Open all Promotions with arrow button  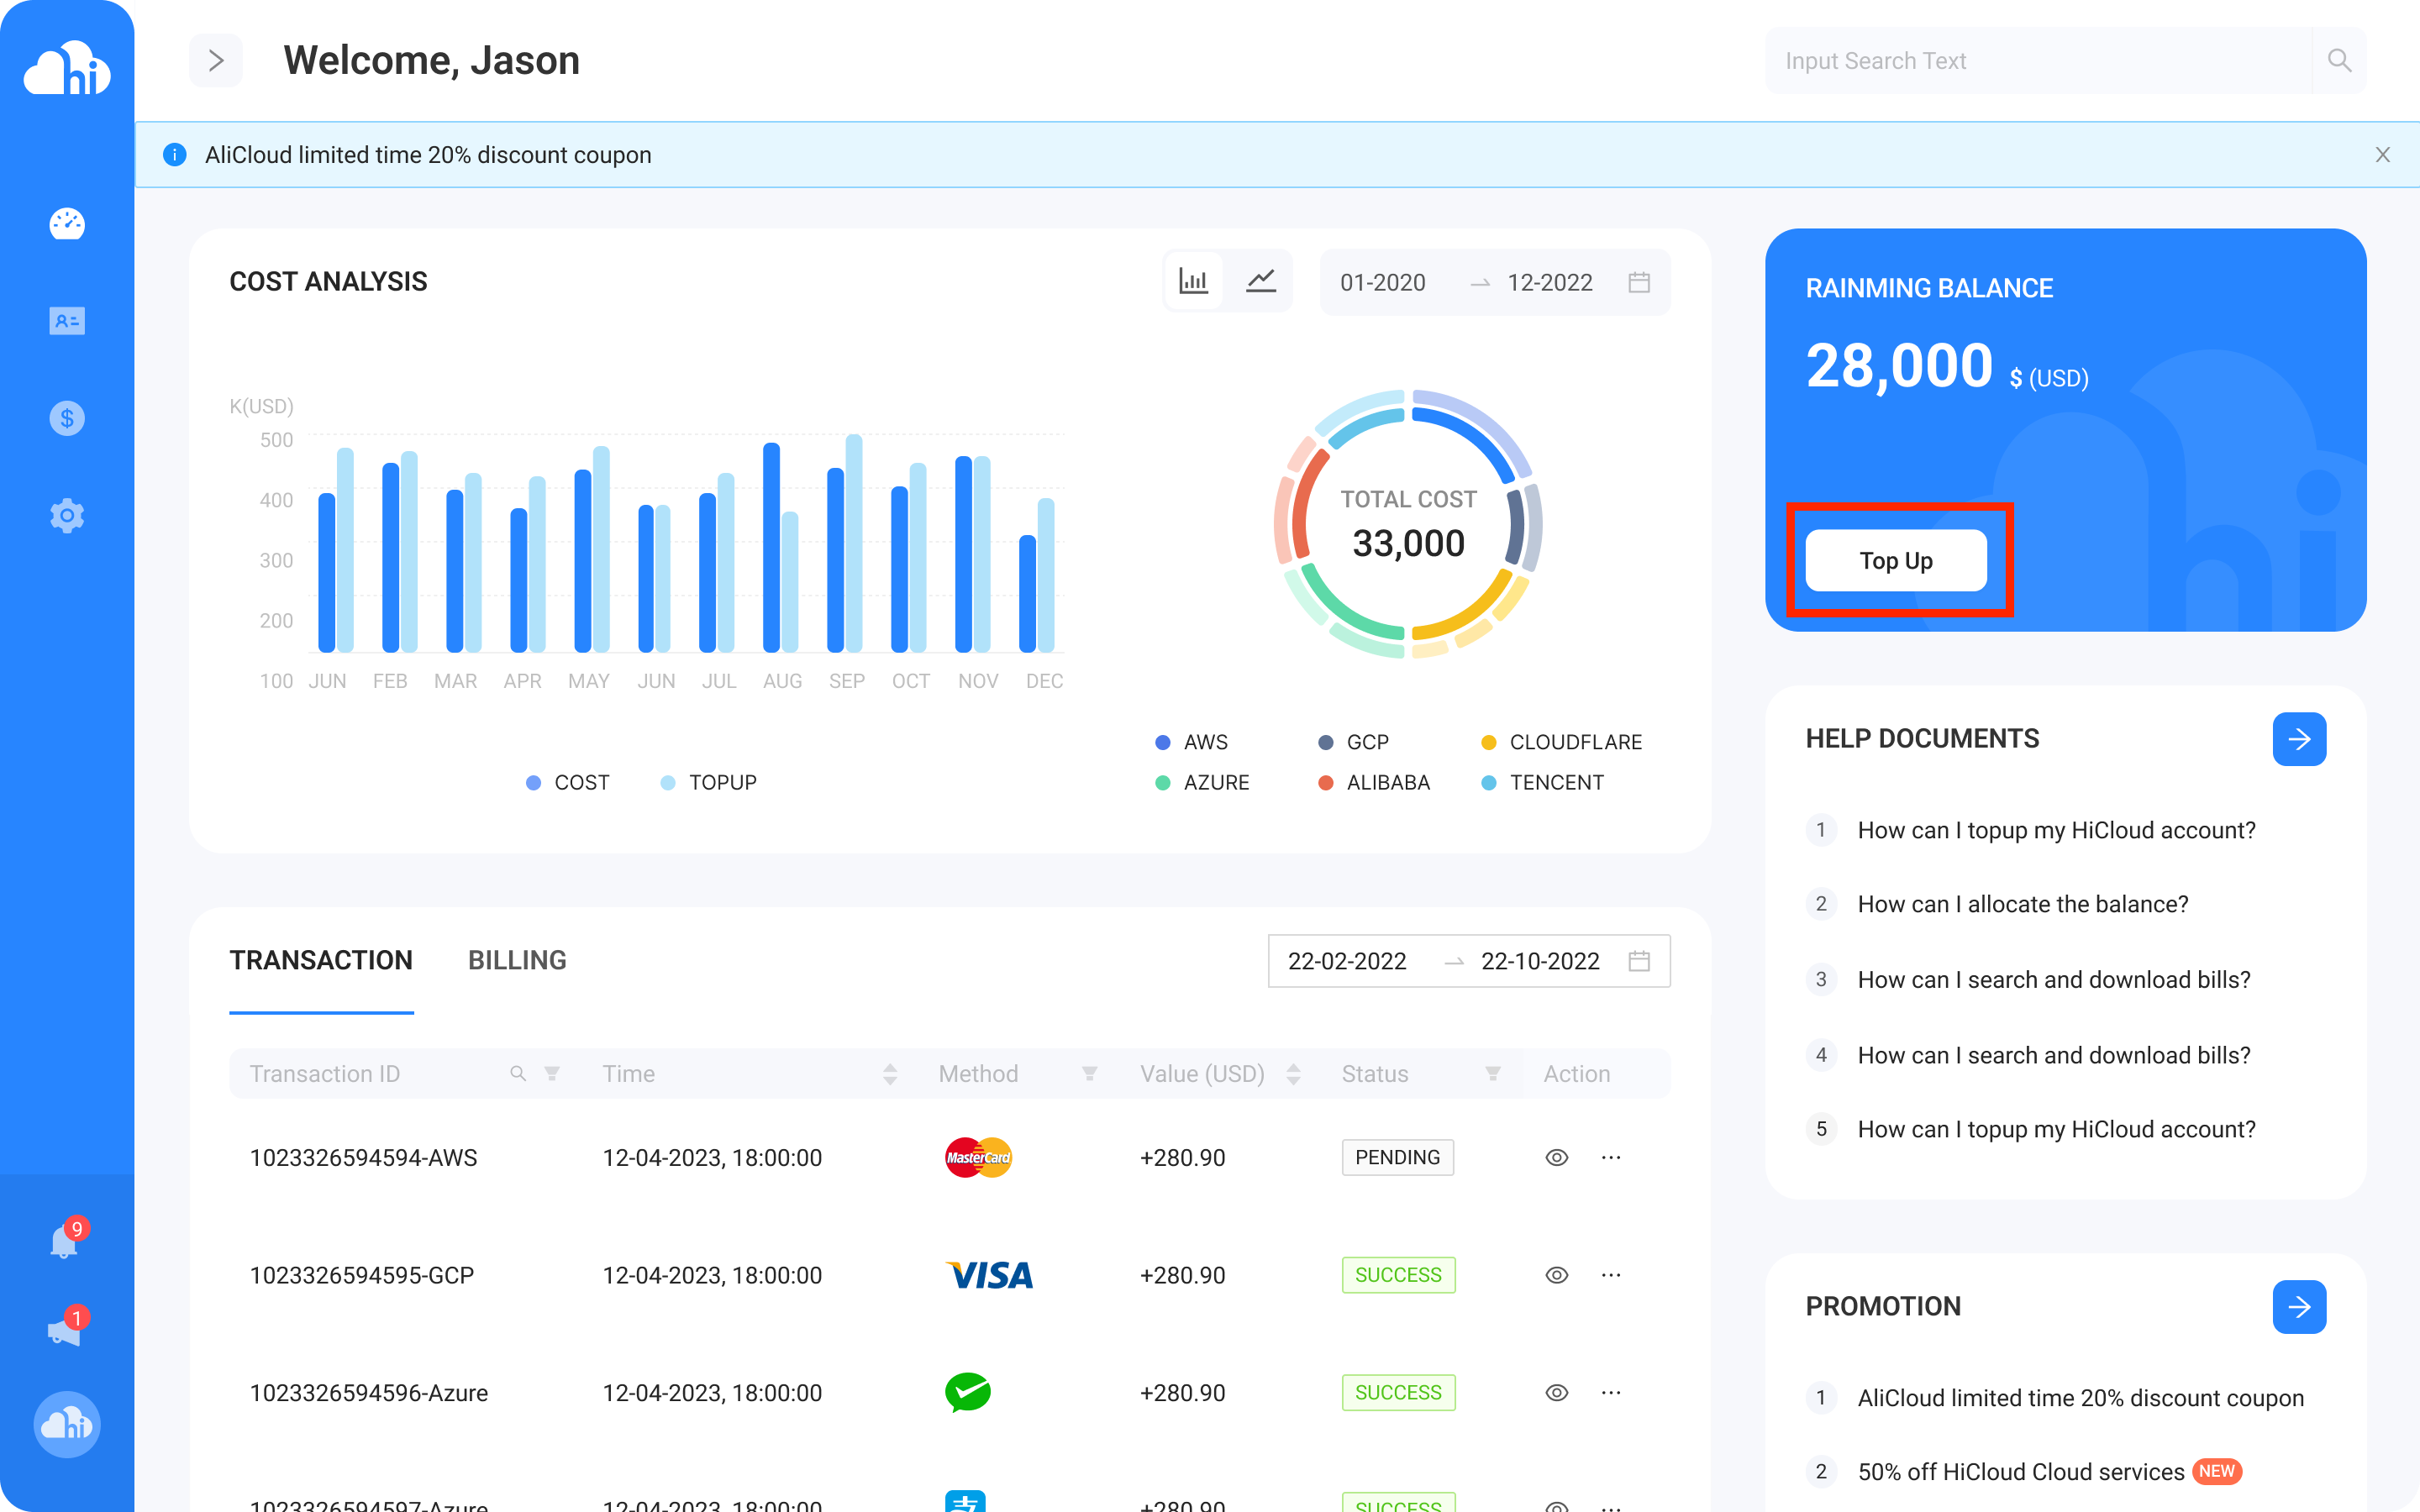click(2299, 1307)
